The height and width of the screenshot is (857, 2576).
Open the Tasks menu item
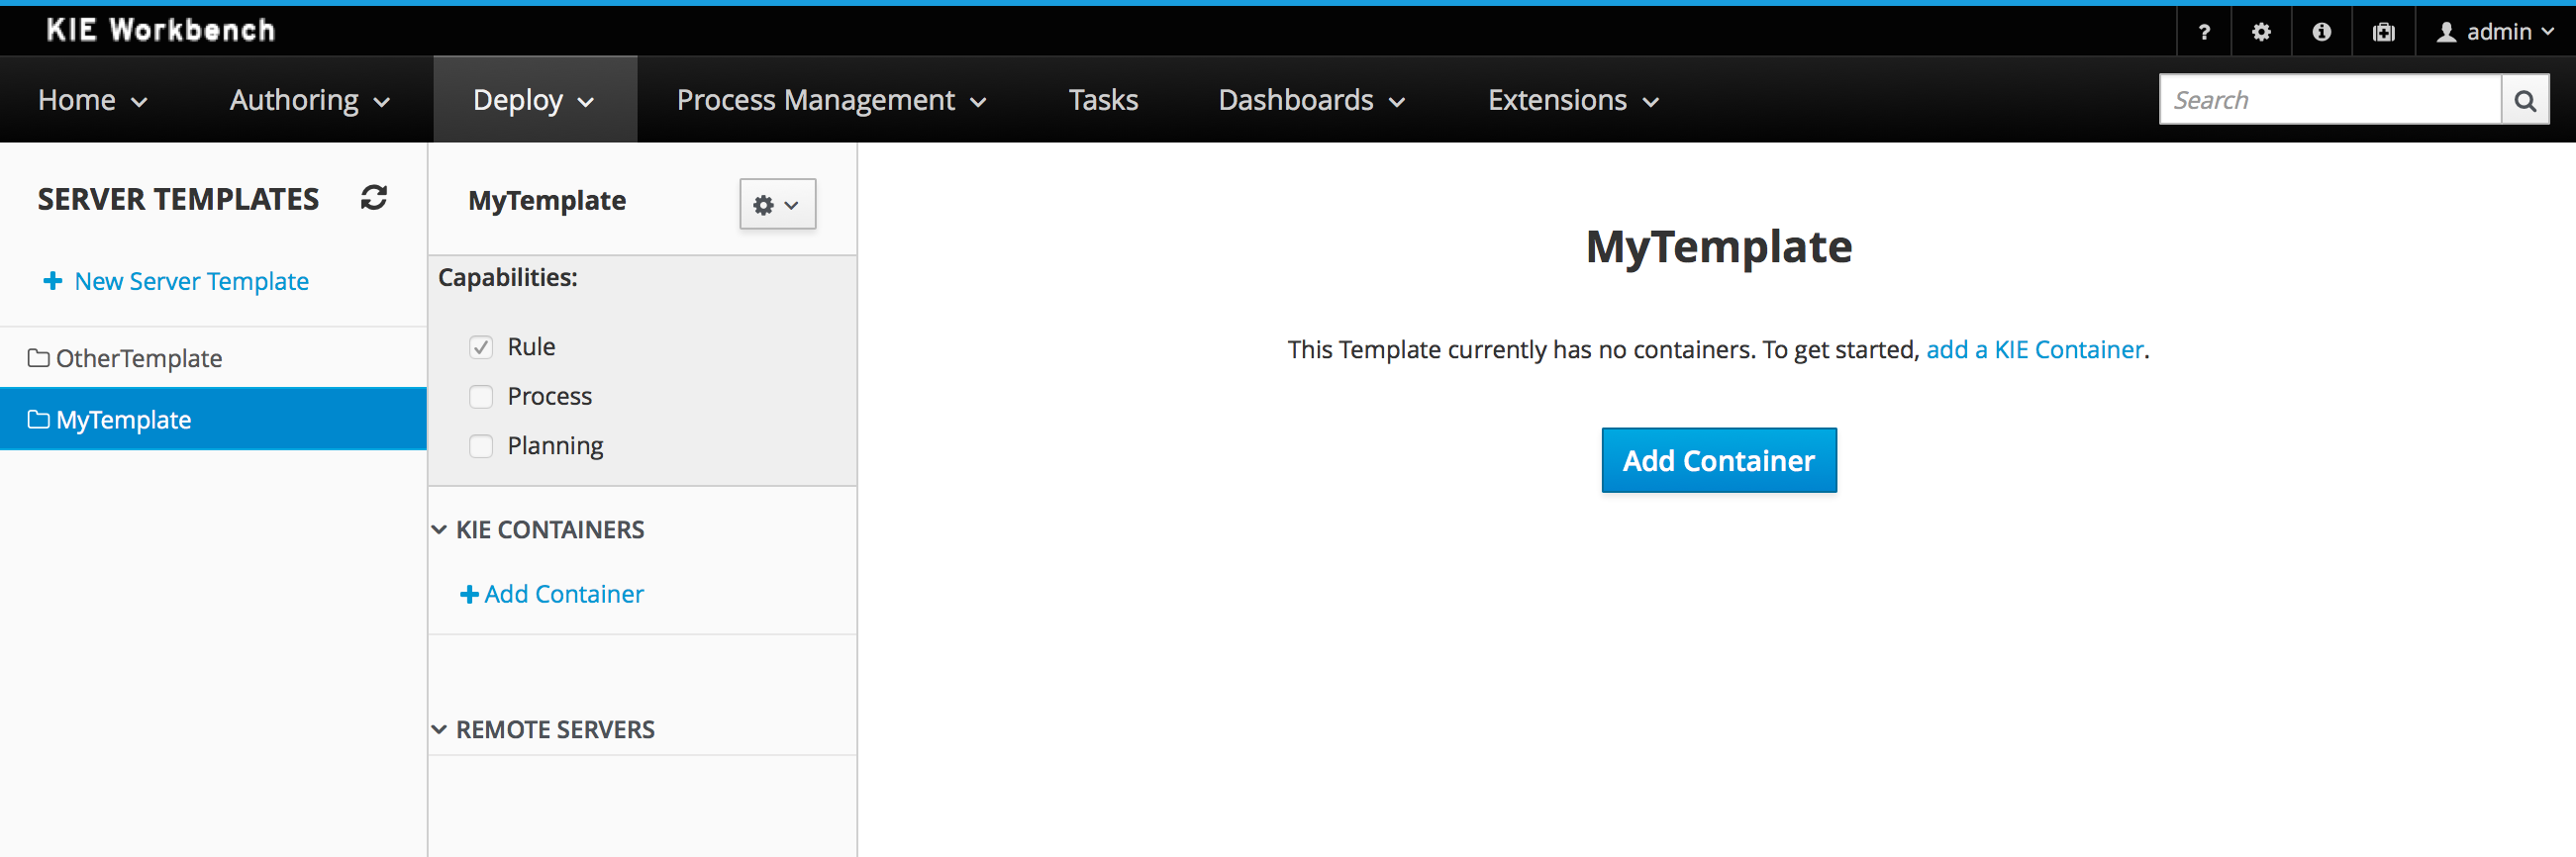tap(1103, 100)
